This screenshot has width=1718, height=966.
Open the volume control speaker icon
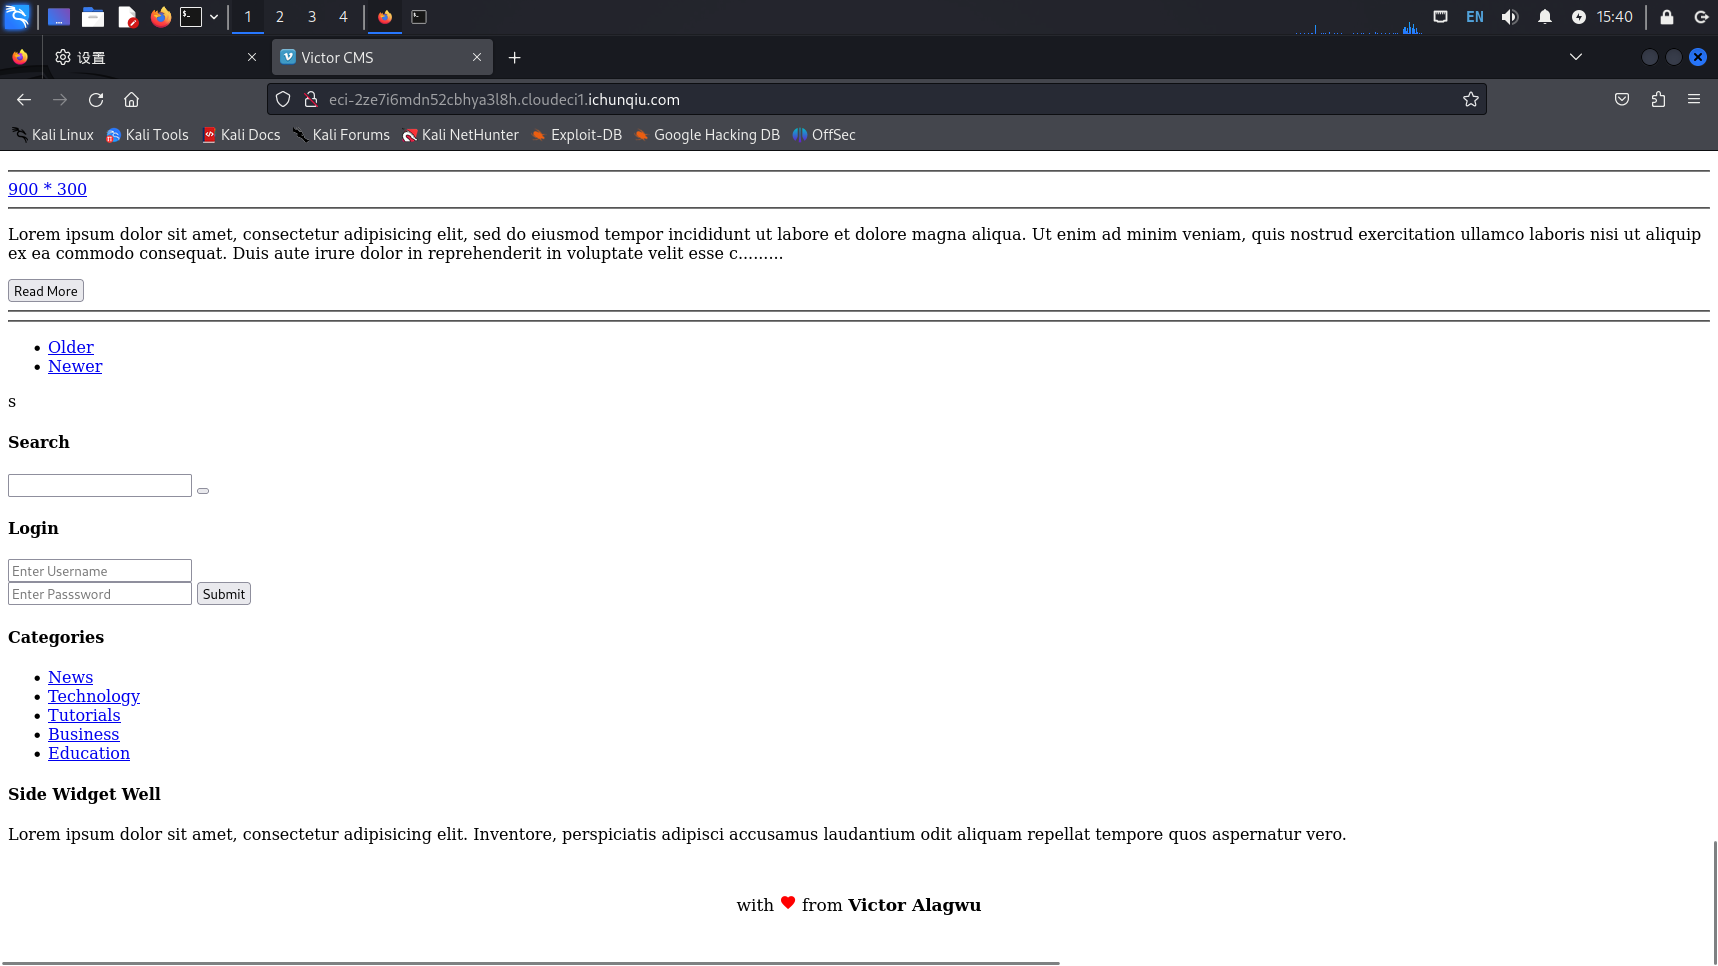(x=1510, y=17)
